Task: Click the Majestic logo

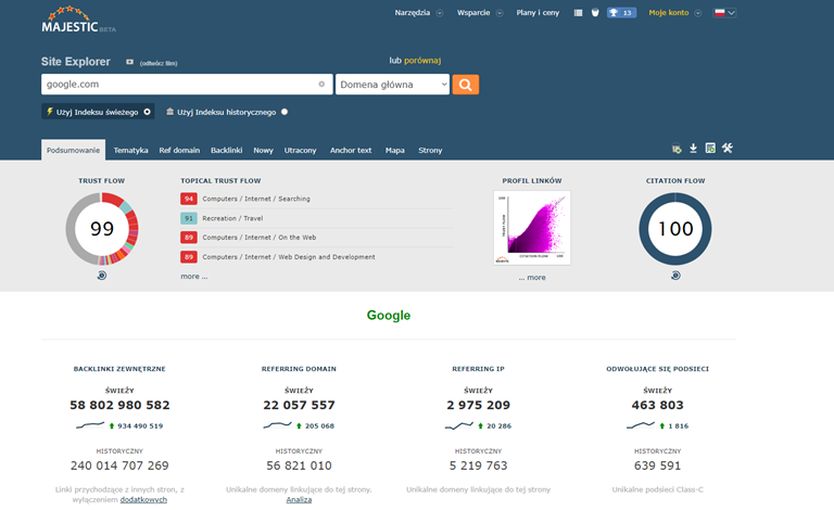Action: pyautogui.click(x=72, y=21)
